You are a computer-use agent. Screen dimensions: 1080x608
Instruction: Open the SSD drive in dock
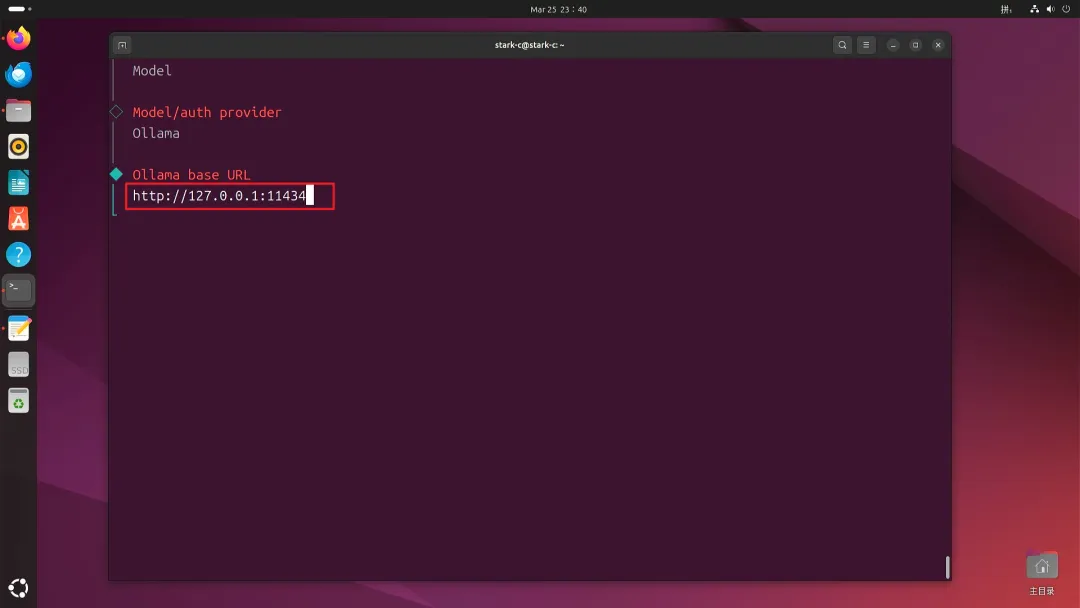point(19,364)
